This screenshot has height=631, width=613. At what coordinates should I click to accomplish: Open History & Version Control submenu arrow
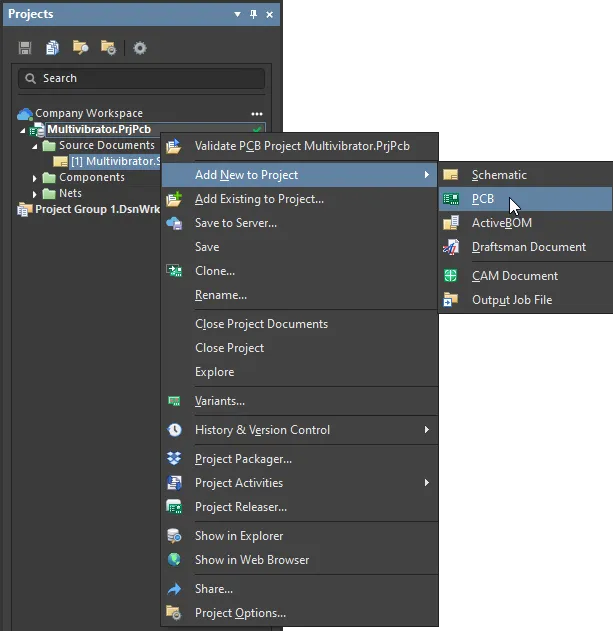(427, 430)
